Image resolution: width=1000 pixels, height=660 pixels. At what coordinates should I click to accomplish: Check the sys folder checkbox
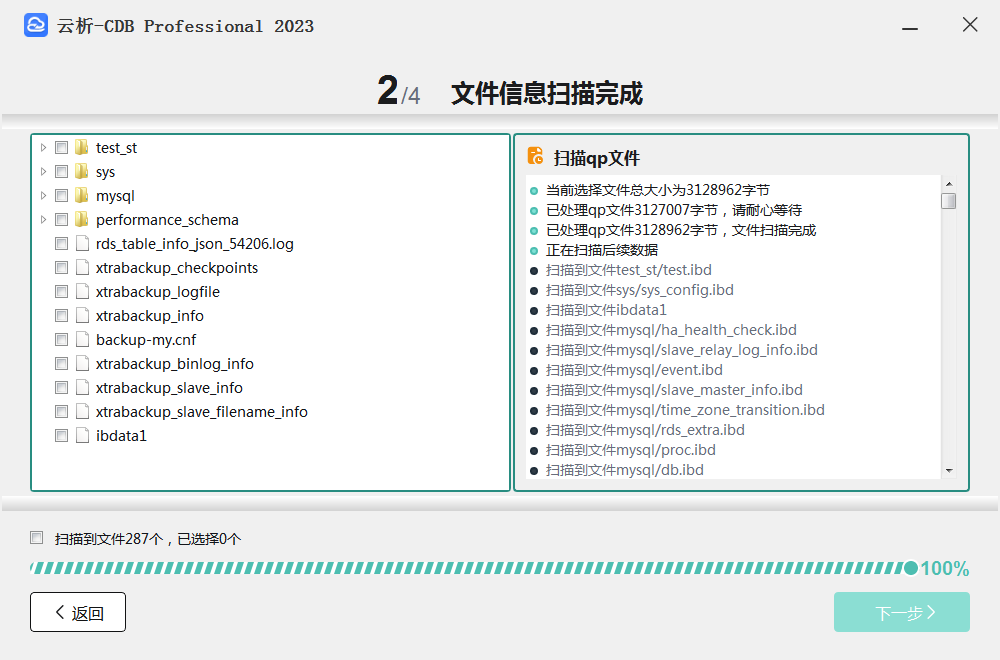click(61, 172)
